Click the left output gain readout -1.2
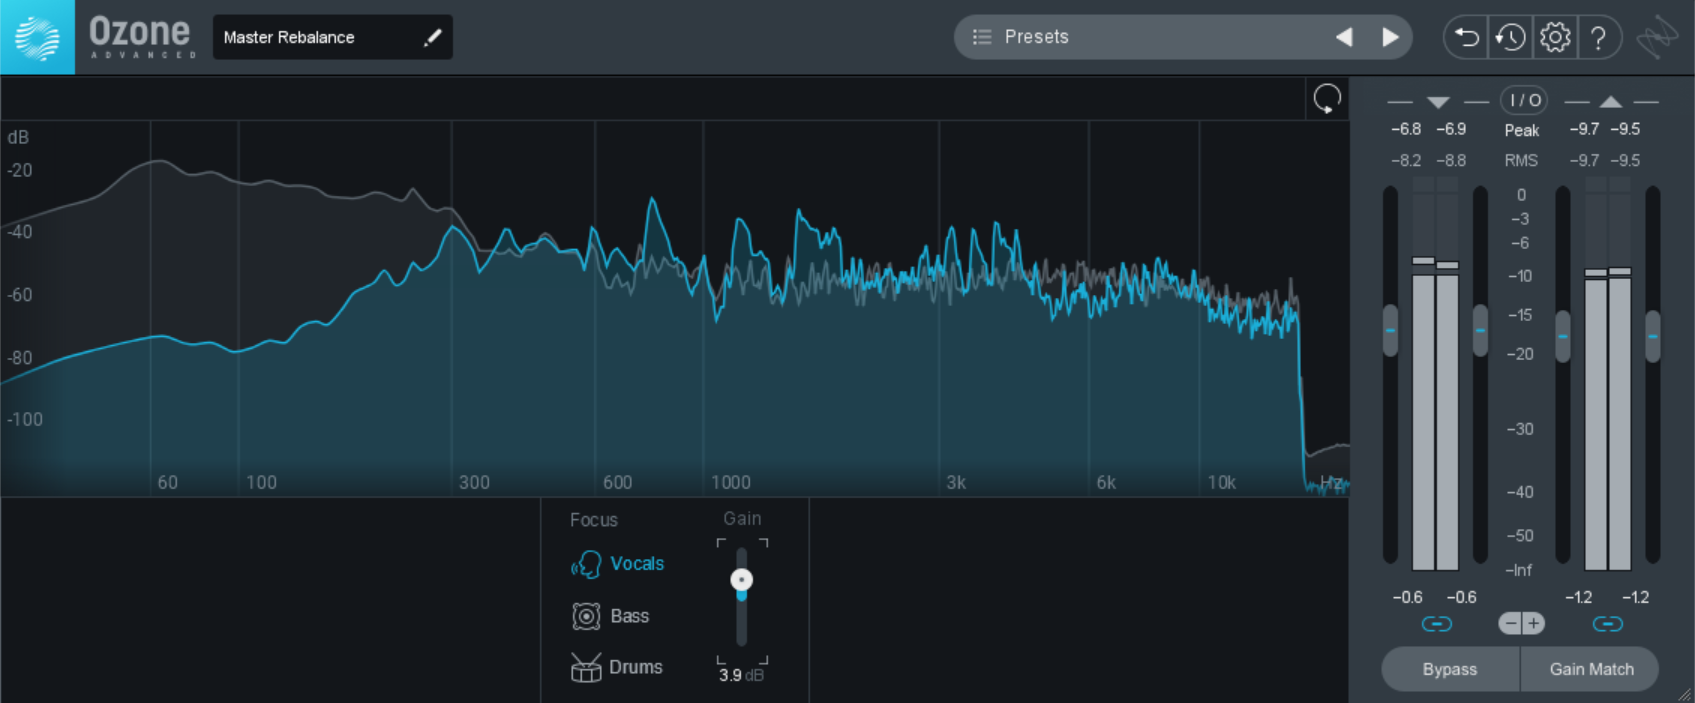This screenshot has height=703, width=1695. pyautogui.click(x=1578, y=597)
